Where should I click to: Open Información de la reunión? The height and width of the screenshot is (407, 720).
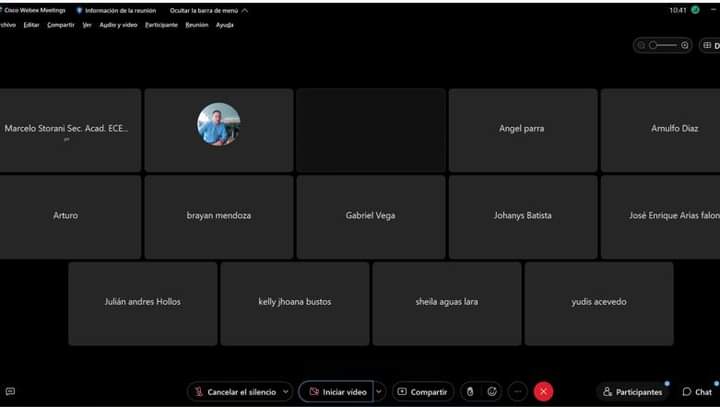(x=120, y=11)
